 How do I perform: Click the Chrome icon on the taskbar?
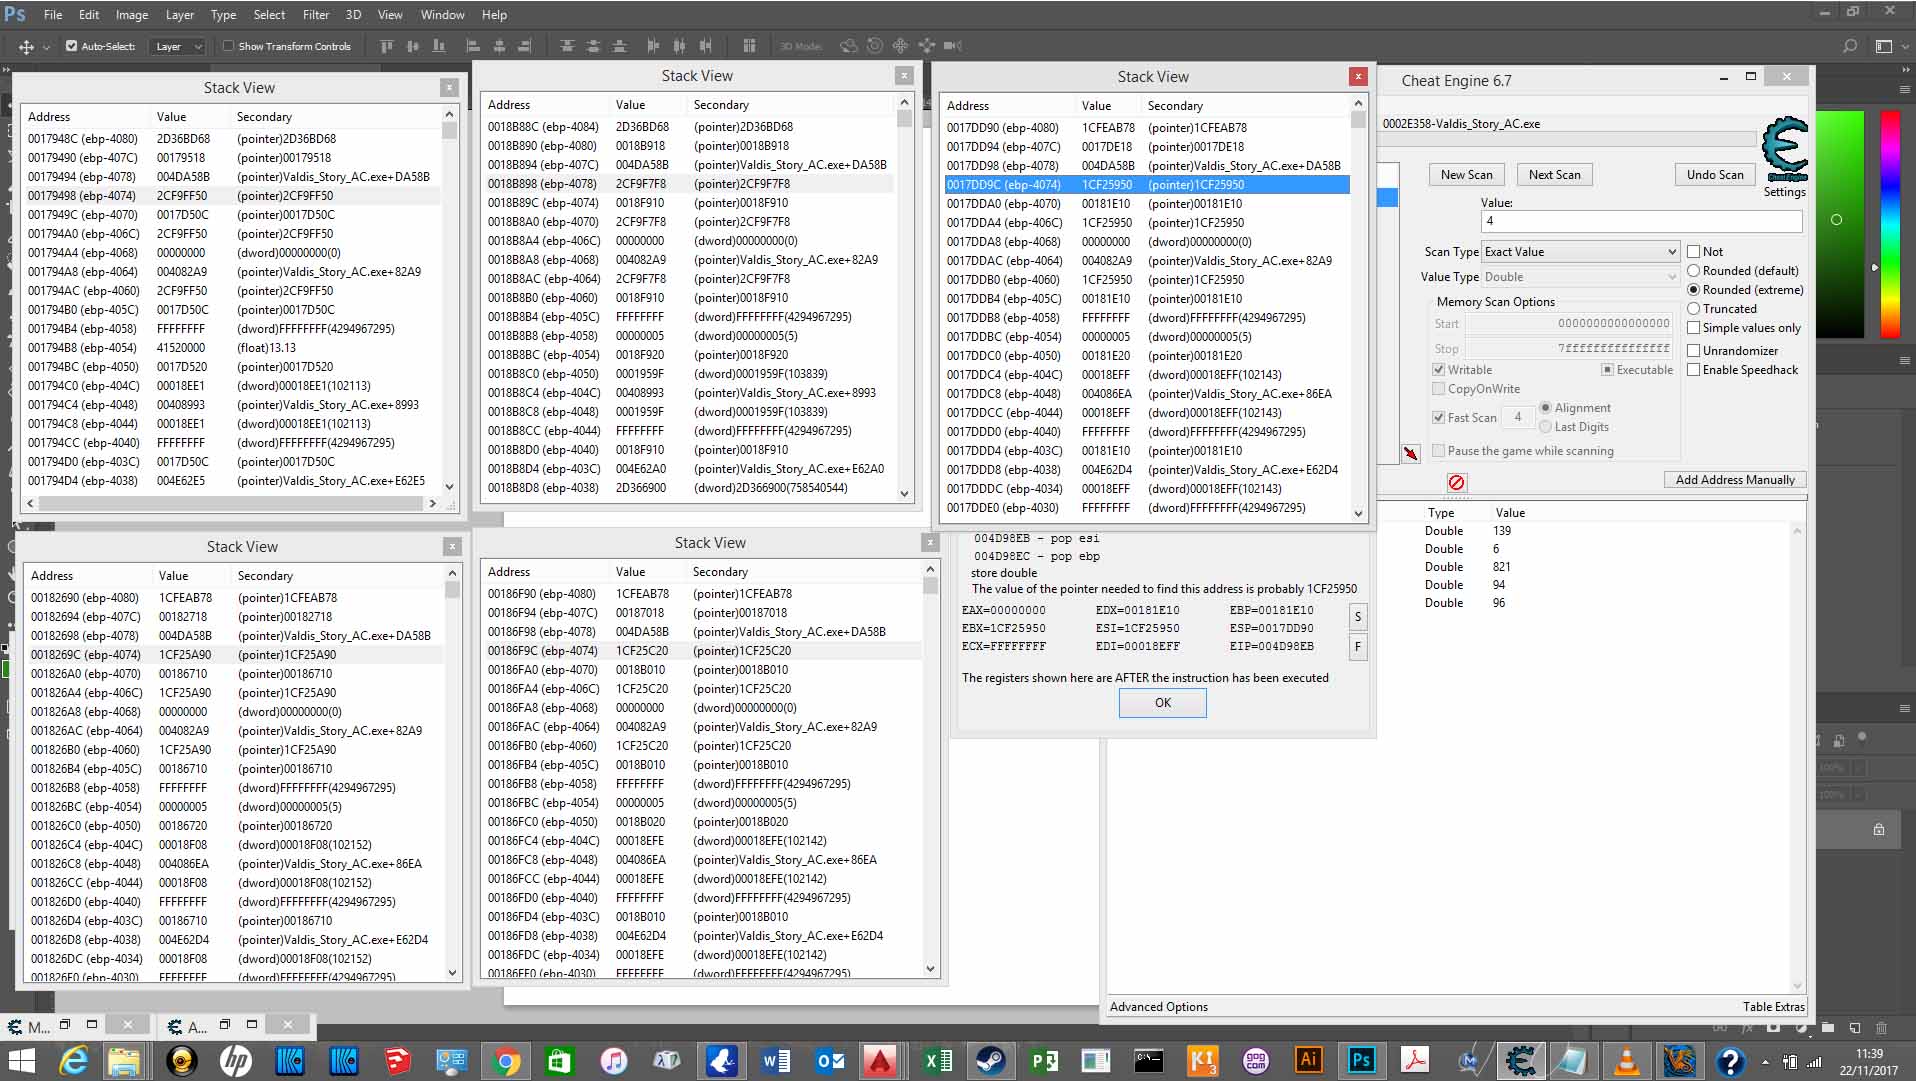(506, 1060)
